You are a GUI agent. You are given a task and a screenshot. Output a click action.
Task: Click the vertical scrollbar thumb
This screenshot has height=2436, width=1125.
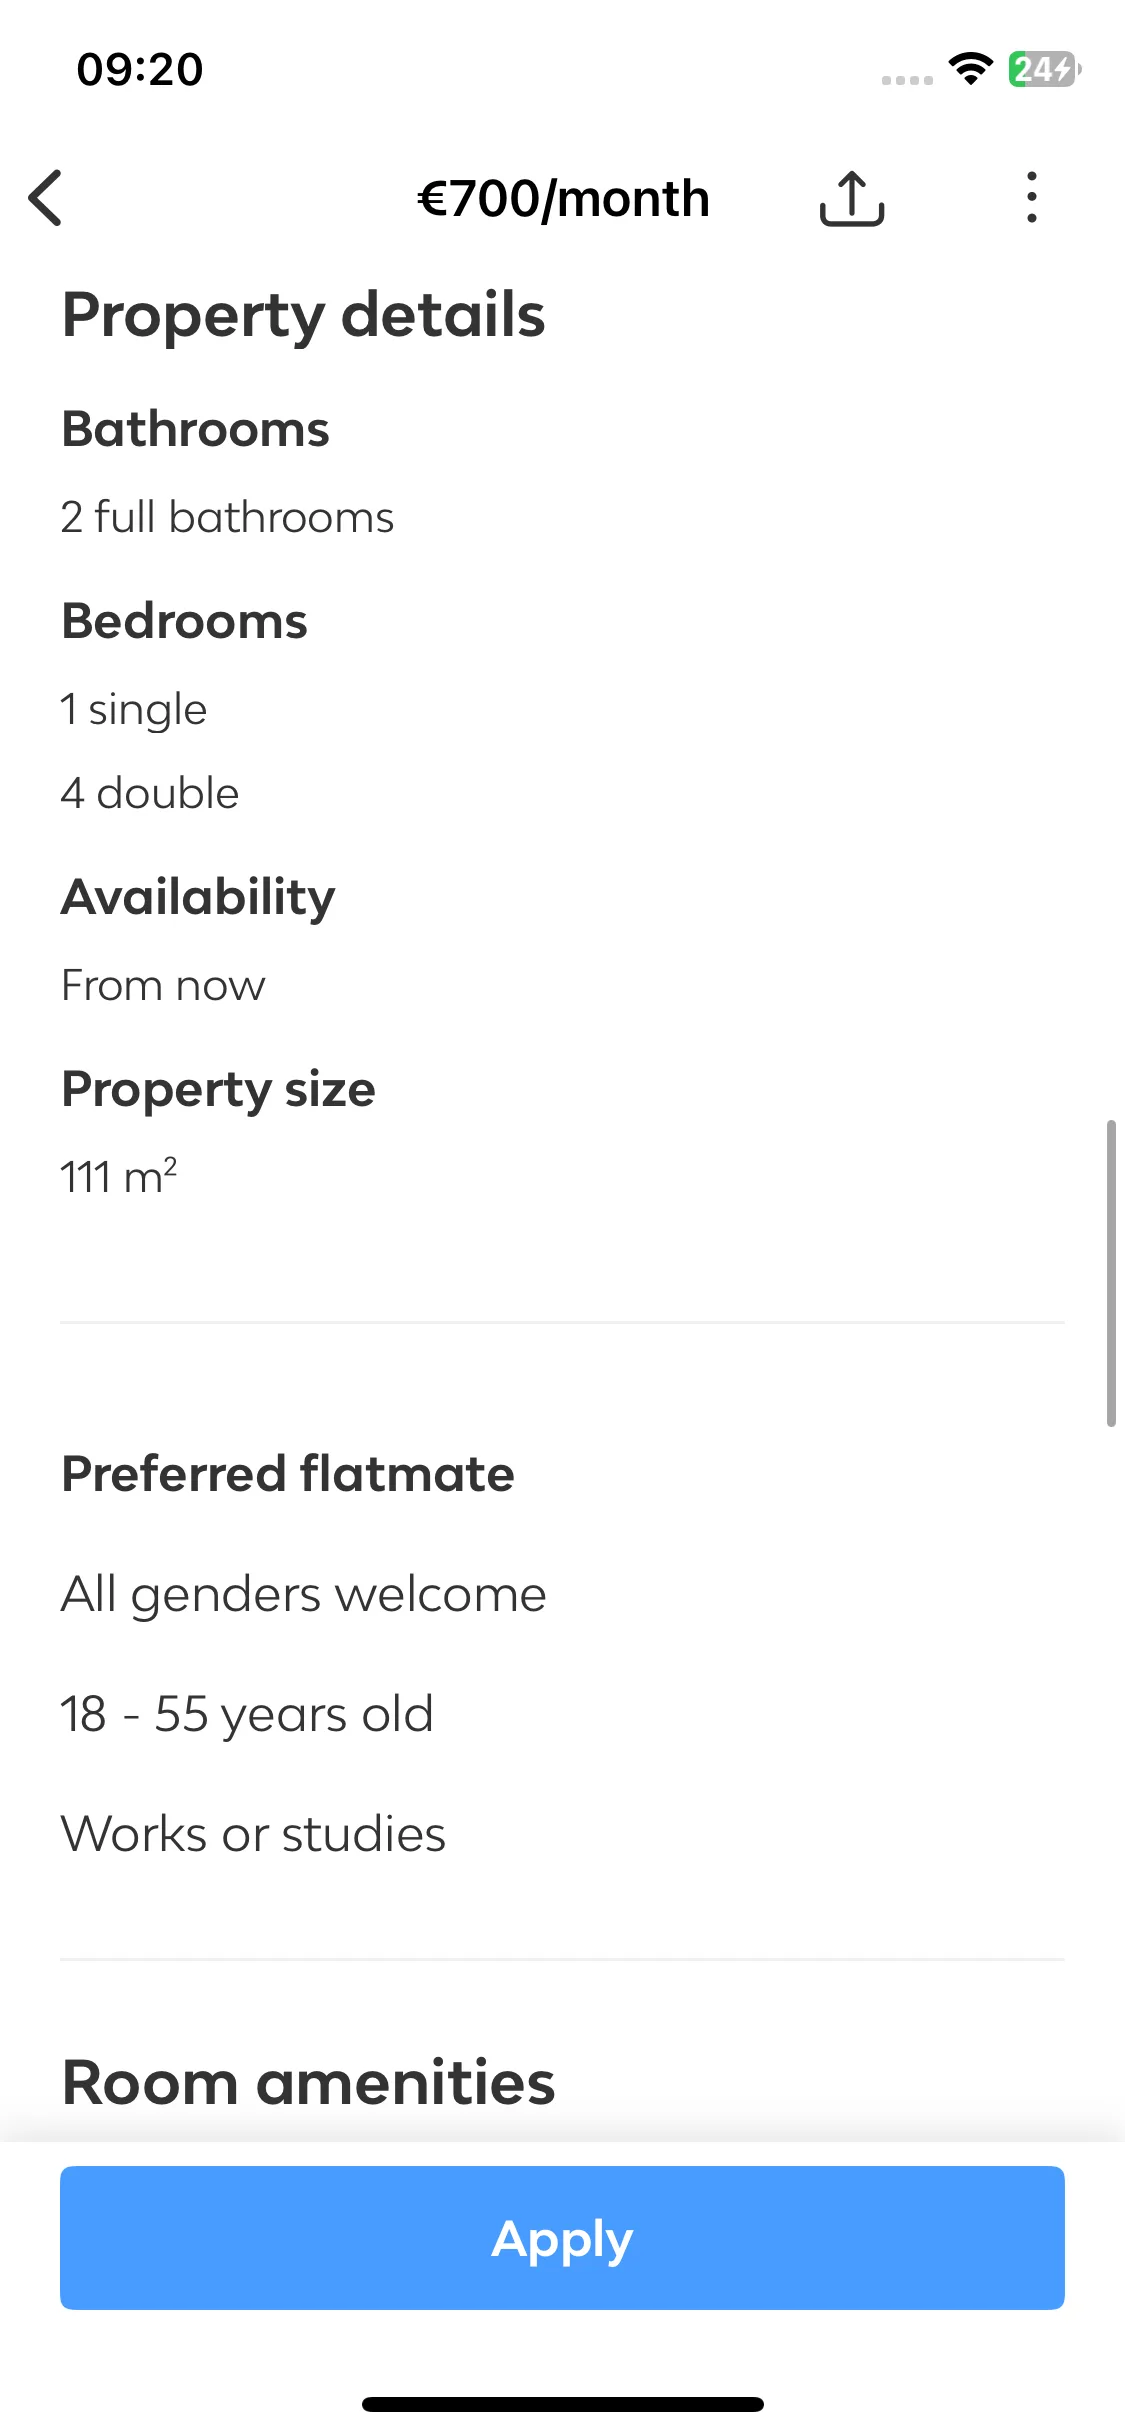pyautogui.click(x=1110, y=1273)
